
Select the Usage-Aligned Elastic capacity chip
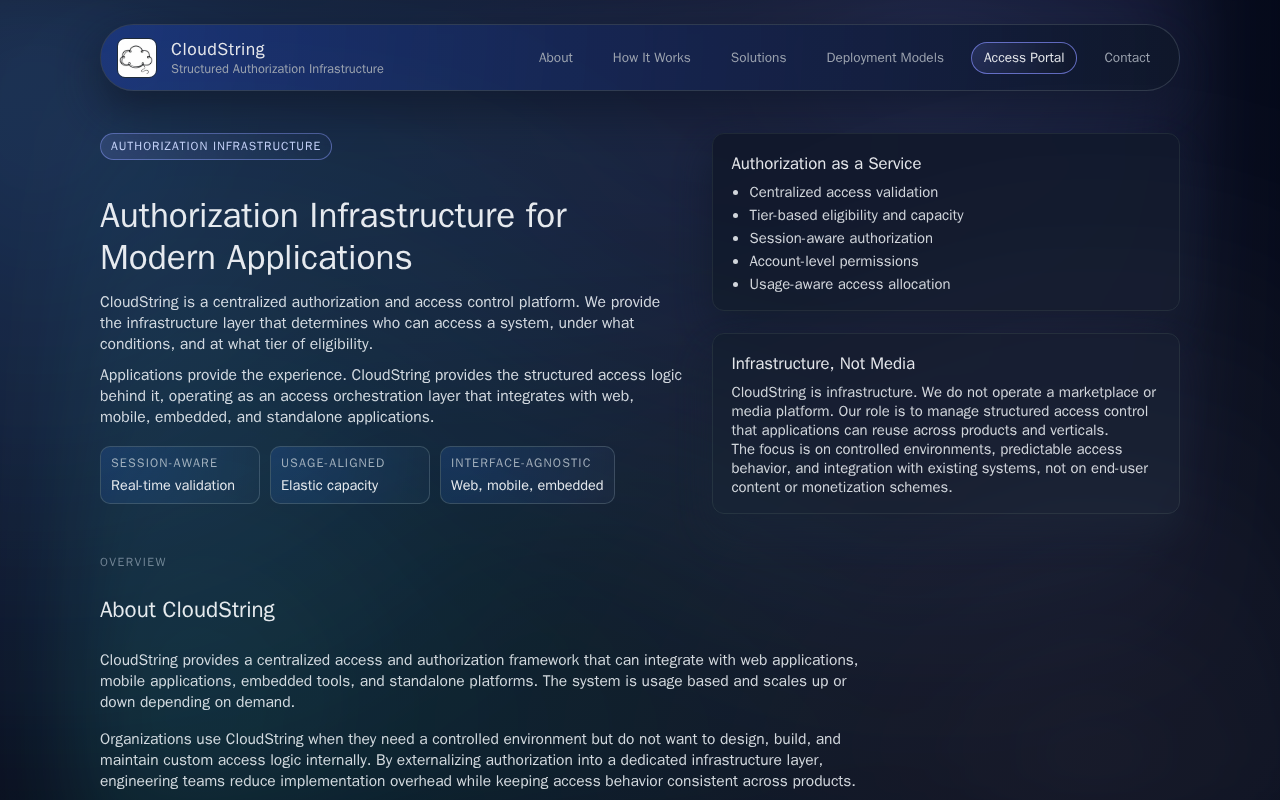click(x=350, y=475)
